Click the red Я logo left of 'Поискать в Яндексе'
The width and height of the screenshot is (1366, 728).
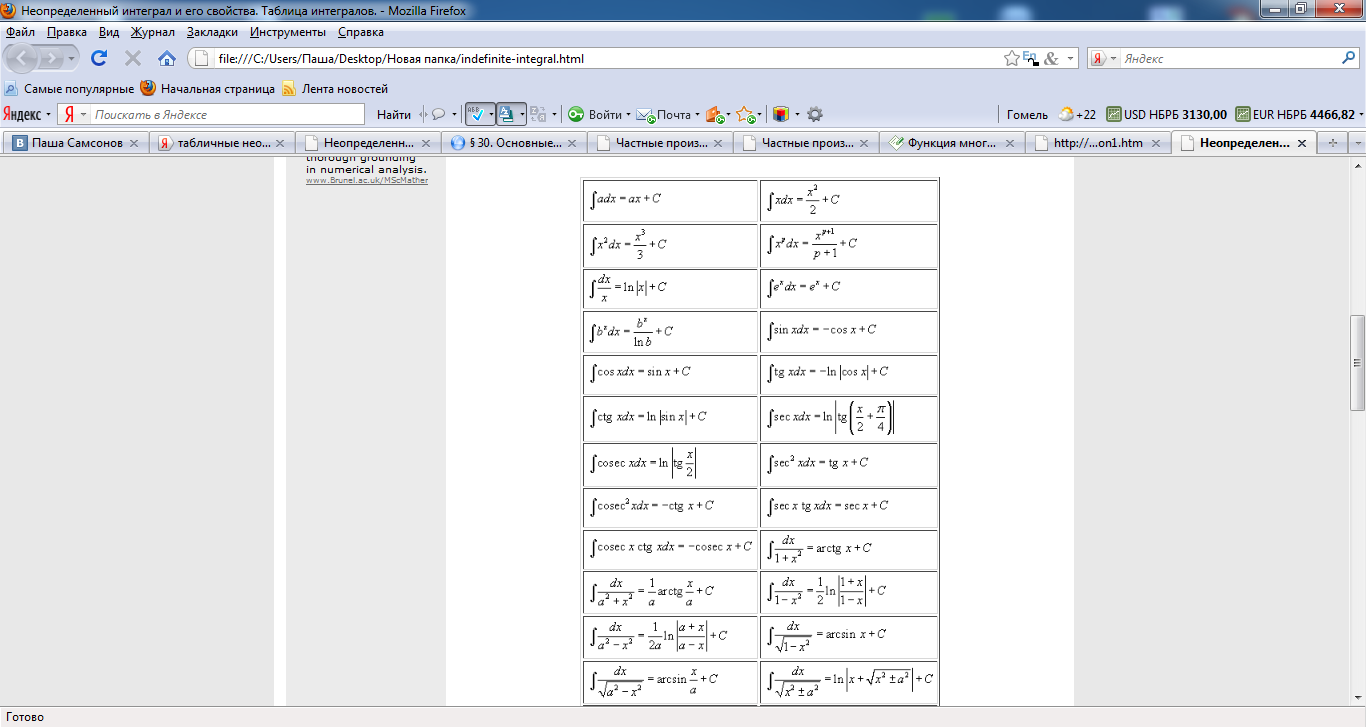67,114
